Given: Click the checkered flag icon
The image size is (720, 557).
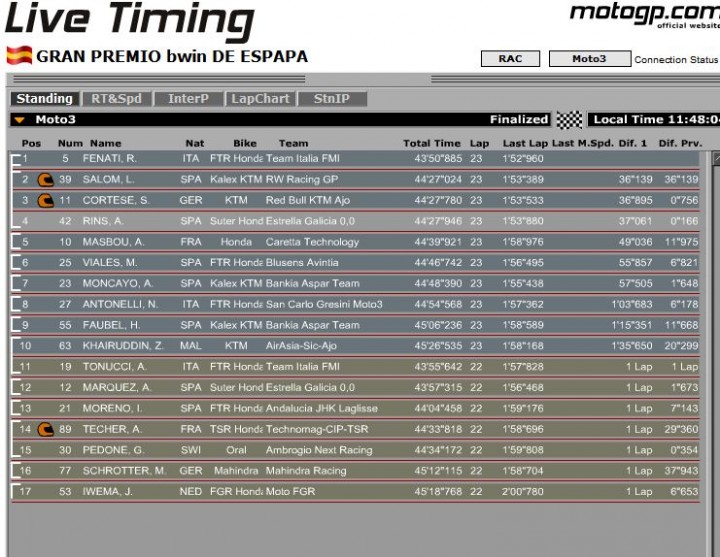Looking at the screenshot, I should point(569,120).
